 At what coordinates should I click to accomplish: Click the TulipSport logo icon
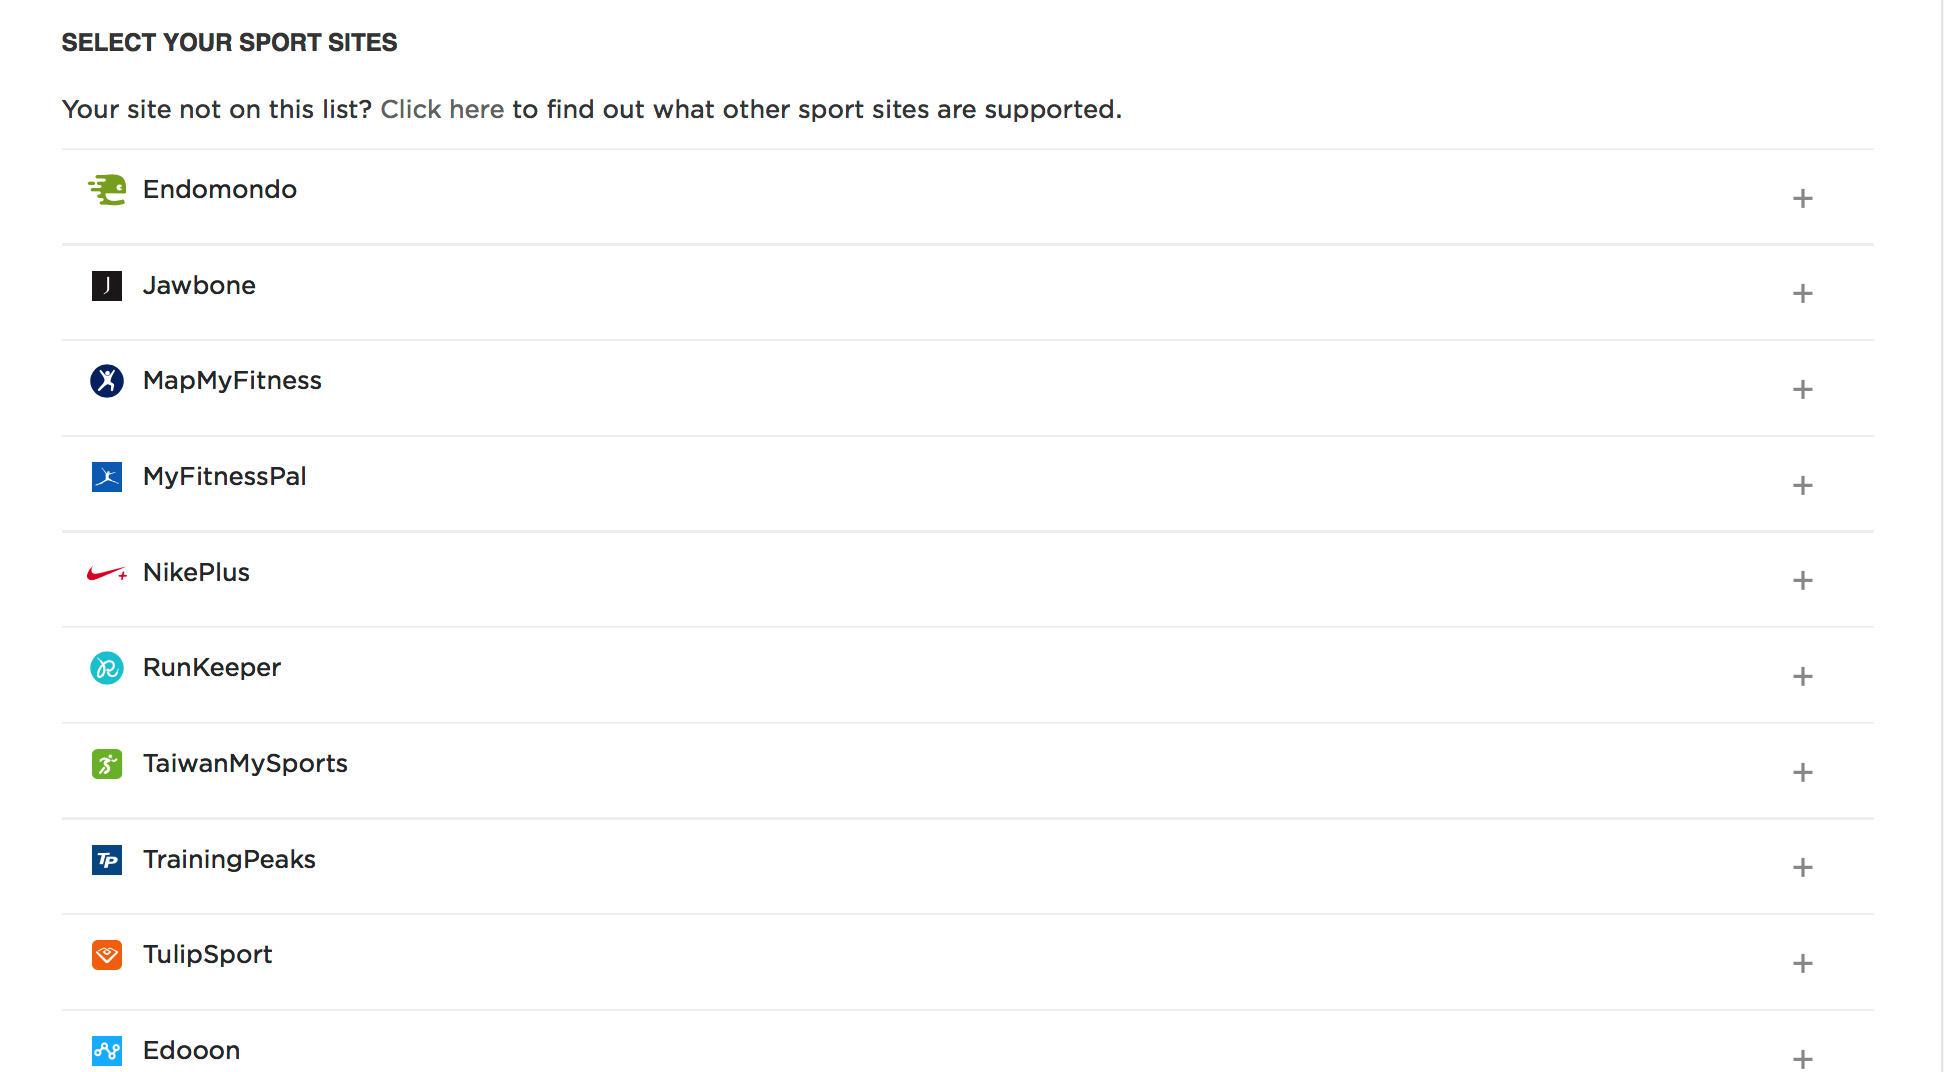(107, 955)
